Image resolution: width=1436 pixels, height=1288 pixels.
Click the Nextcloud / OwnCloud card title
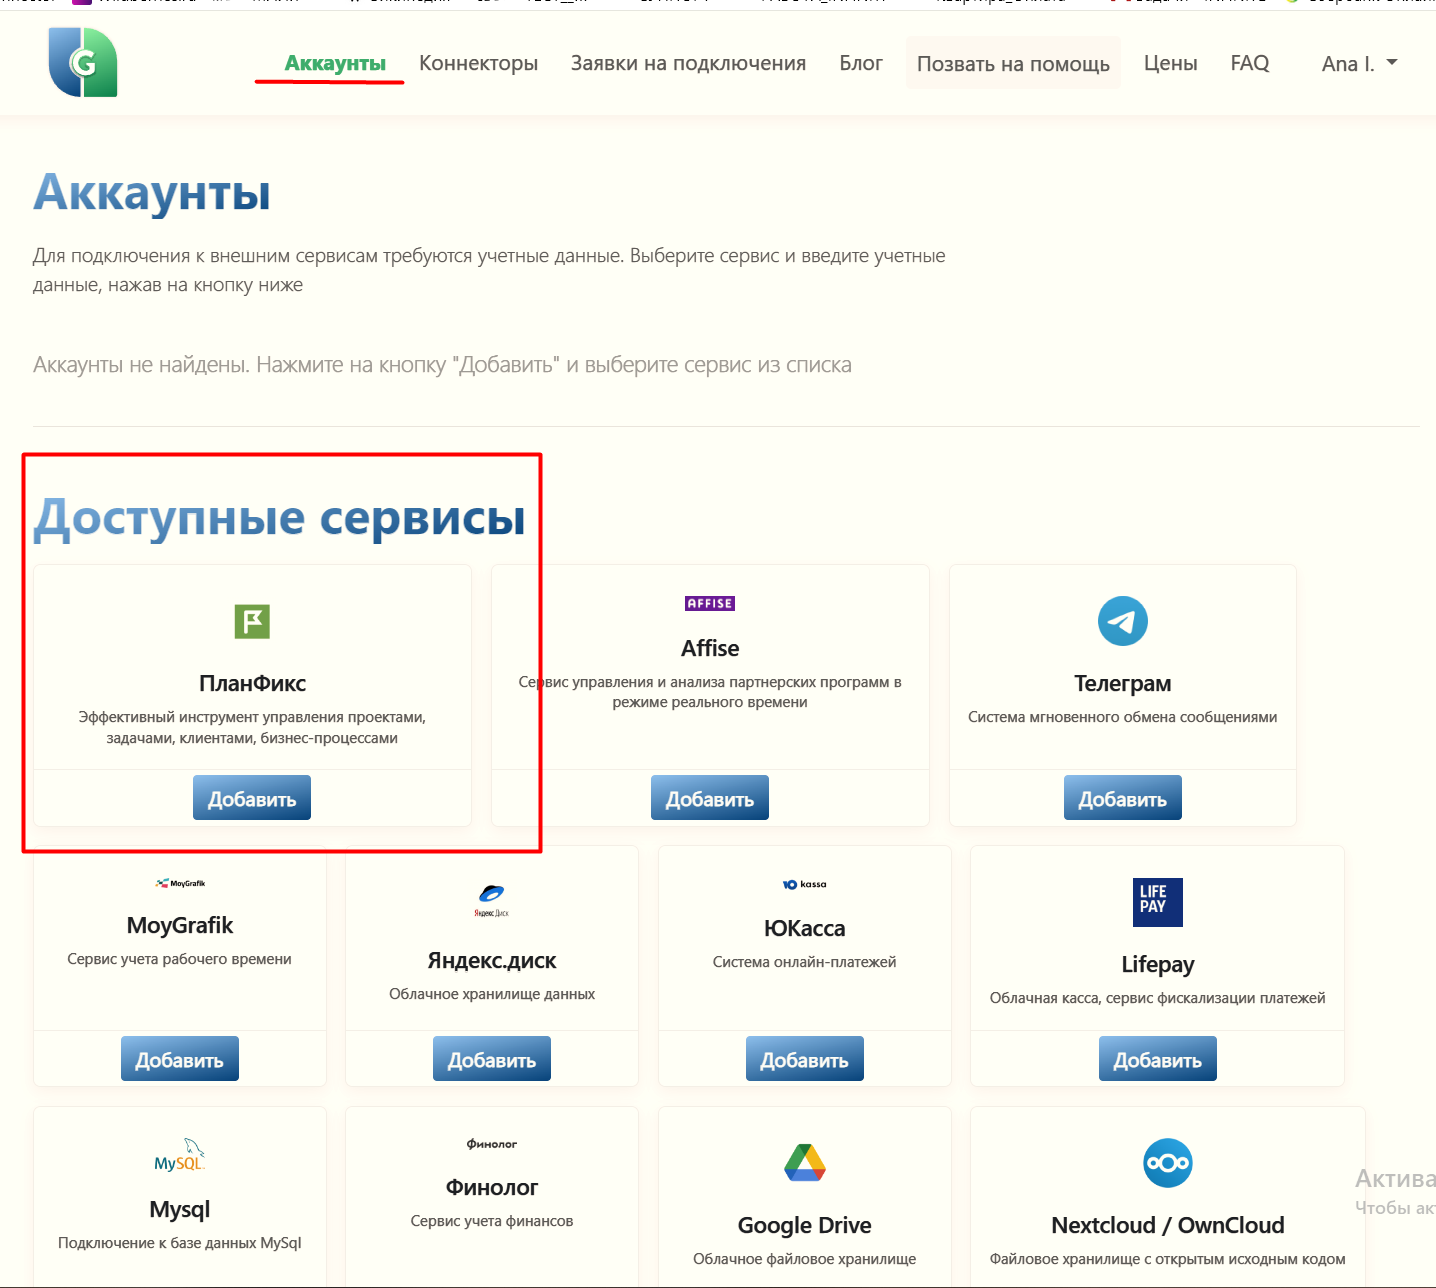tap(1167, 1225)
